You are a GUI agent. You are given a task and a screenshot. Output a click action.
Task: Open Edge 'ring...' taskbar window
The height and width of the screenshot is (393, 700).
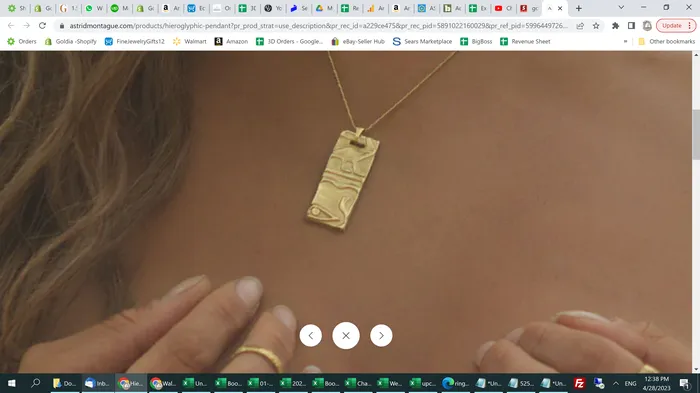tap(456, 383)
